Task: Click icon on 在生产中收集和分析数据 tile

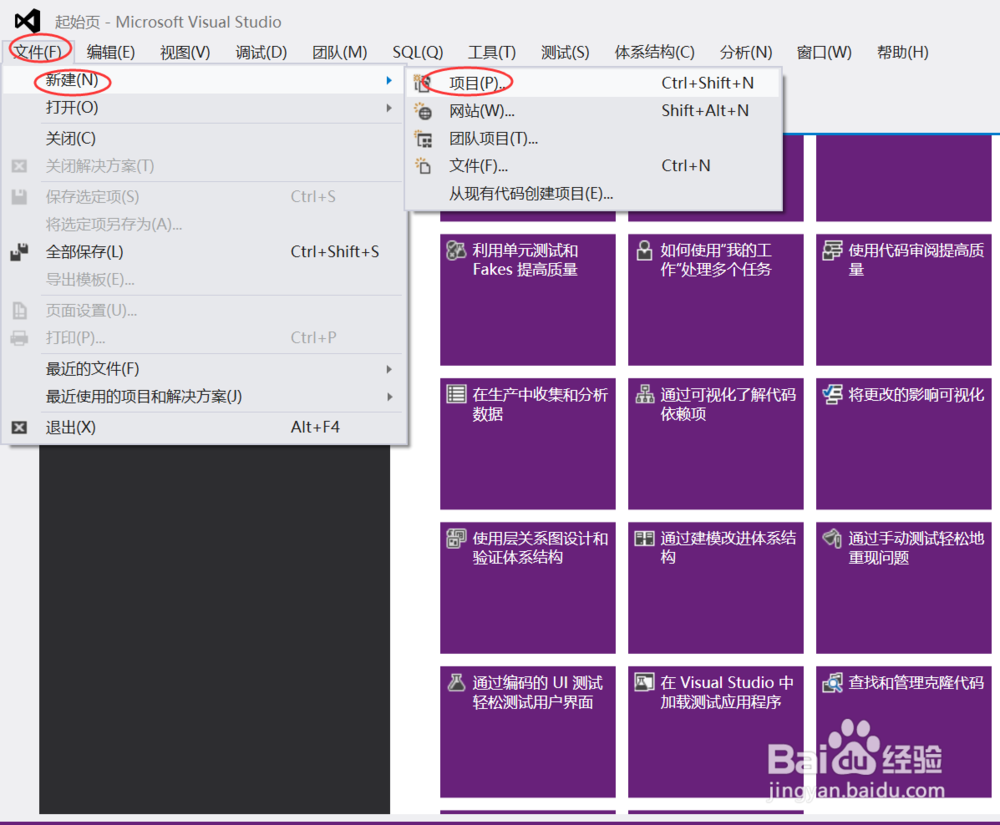Action: pos(456,394)
